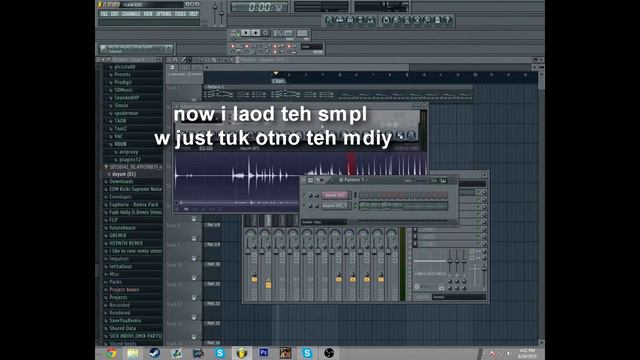
Task: Click the question mark help icon
Action: point(448,20)
